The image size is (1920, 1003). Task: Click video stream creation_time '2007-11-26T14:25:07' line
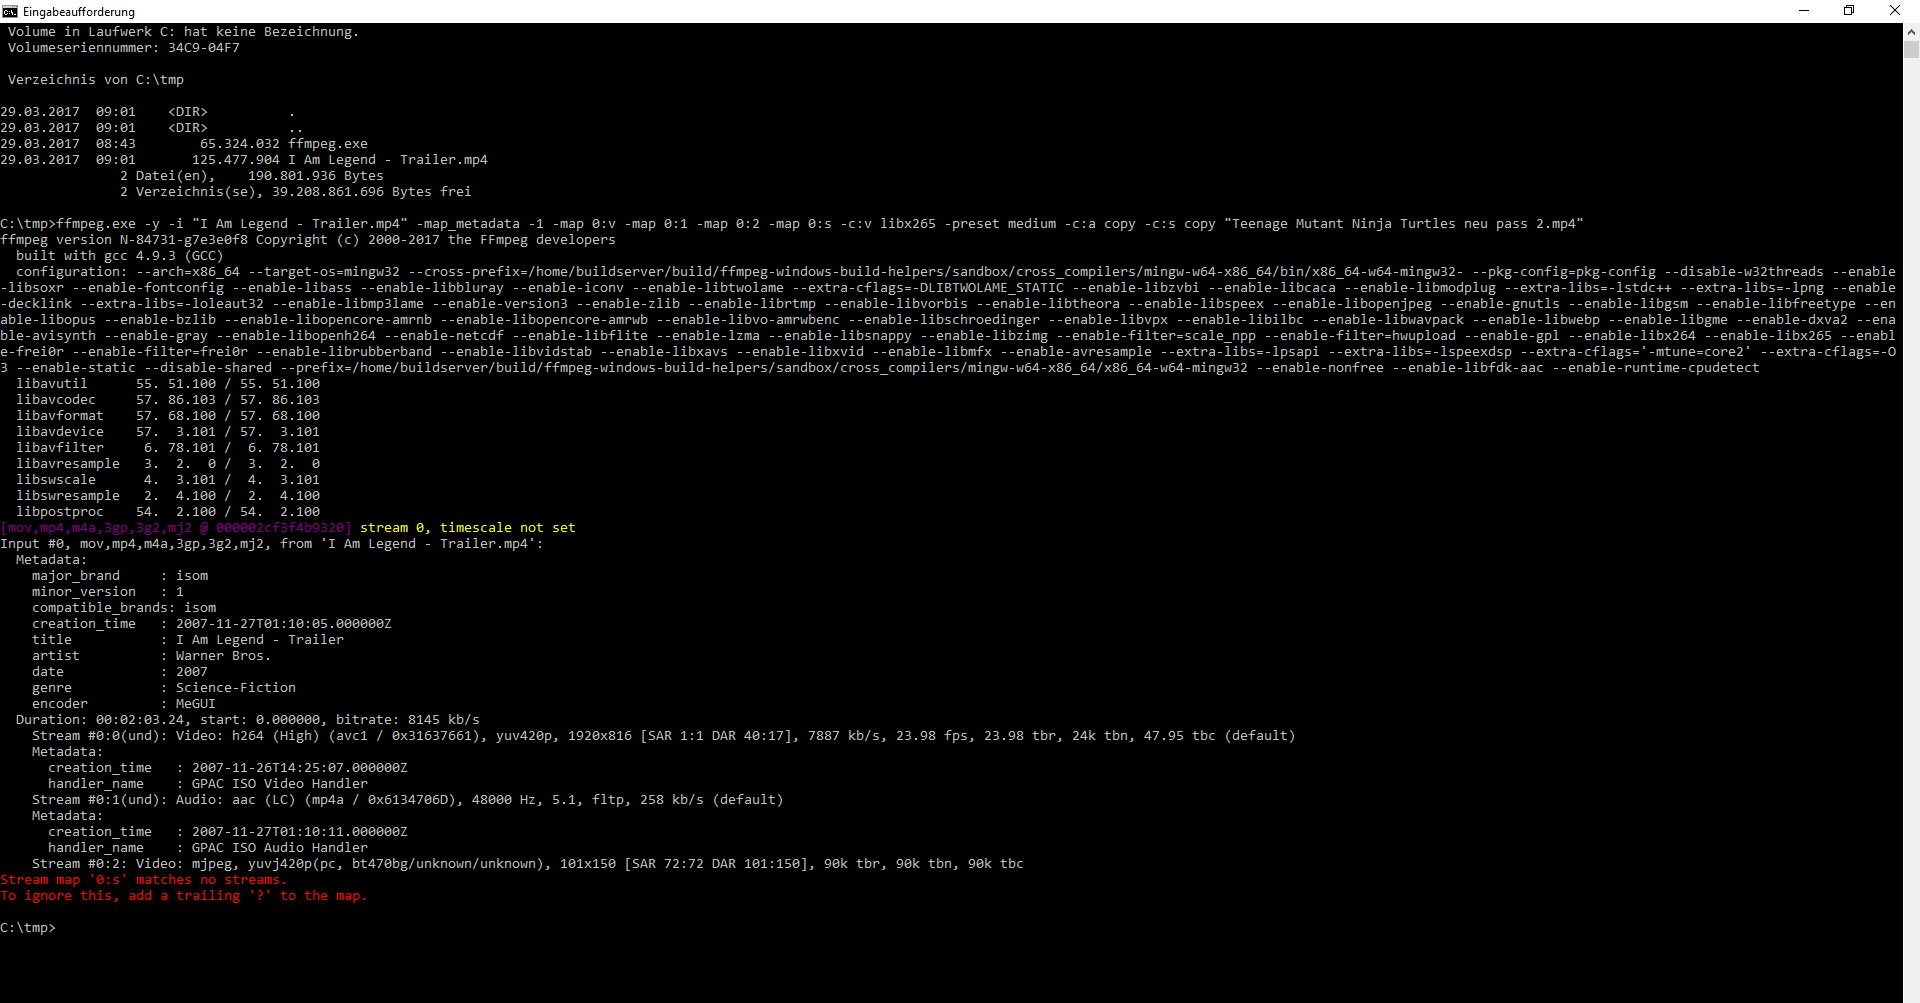coord(228,768)
